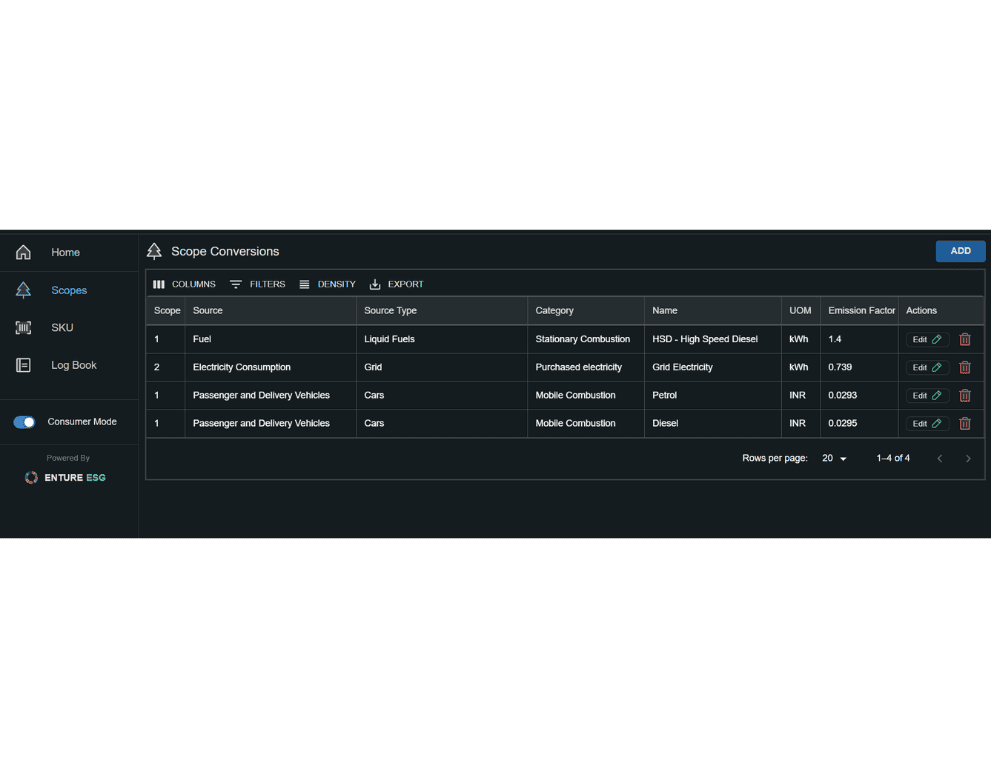The height and width of the screenshot is (768, 991).
Task: Open the Export menu
Action: [396, 284]
